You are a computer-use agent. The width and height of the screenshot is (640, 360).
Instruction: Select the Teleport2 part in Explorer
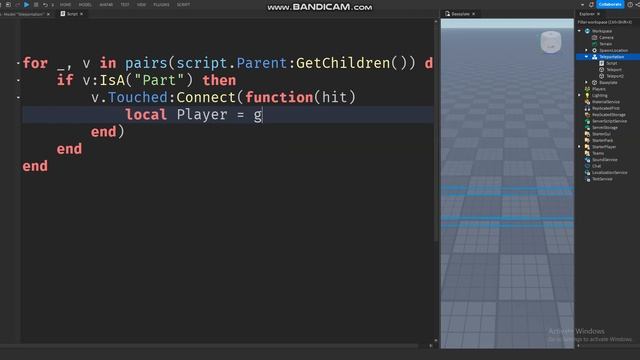(615, 76)
